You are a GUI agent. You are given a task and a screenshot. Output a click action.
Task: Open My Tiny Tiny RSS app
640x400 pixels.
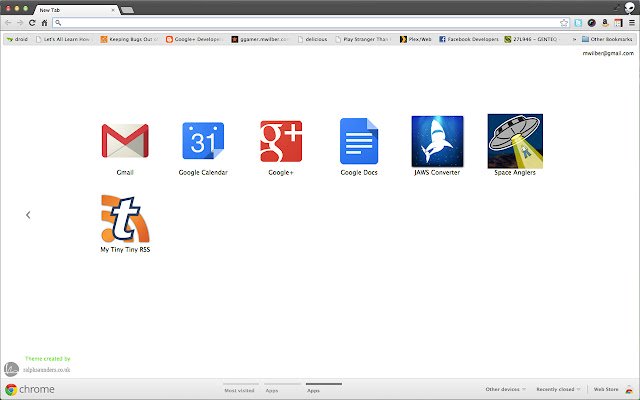click(125, 219)
